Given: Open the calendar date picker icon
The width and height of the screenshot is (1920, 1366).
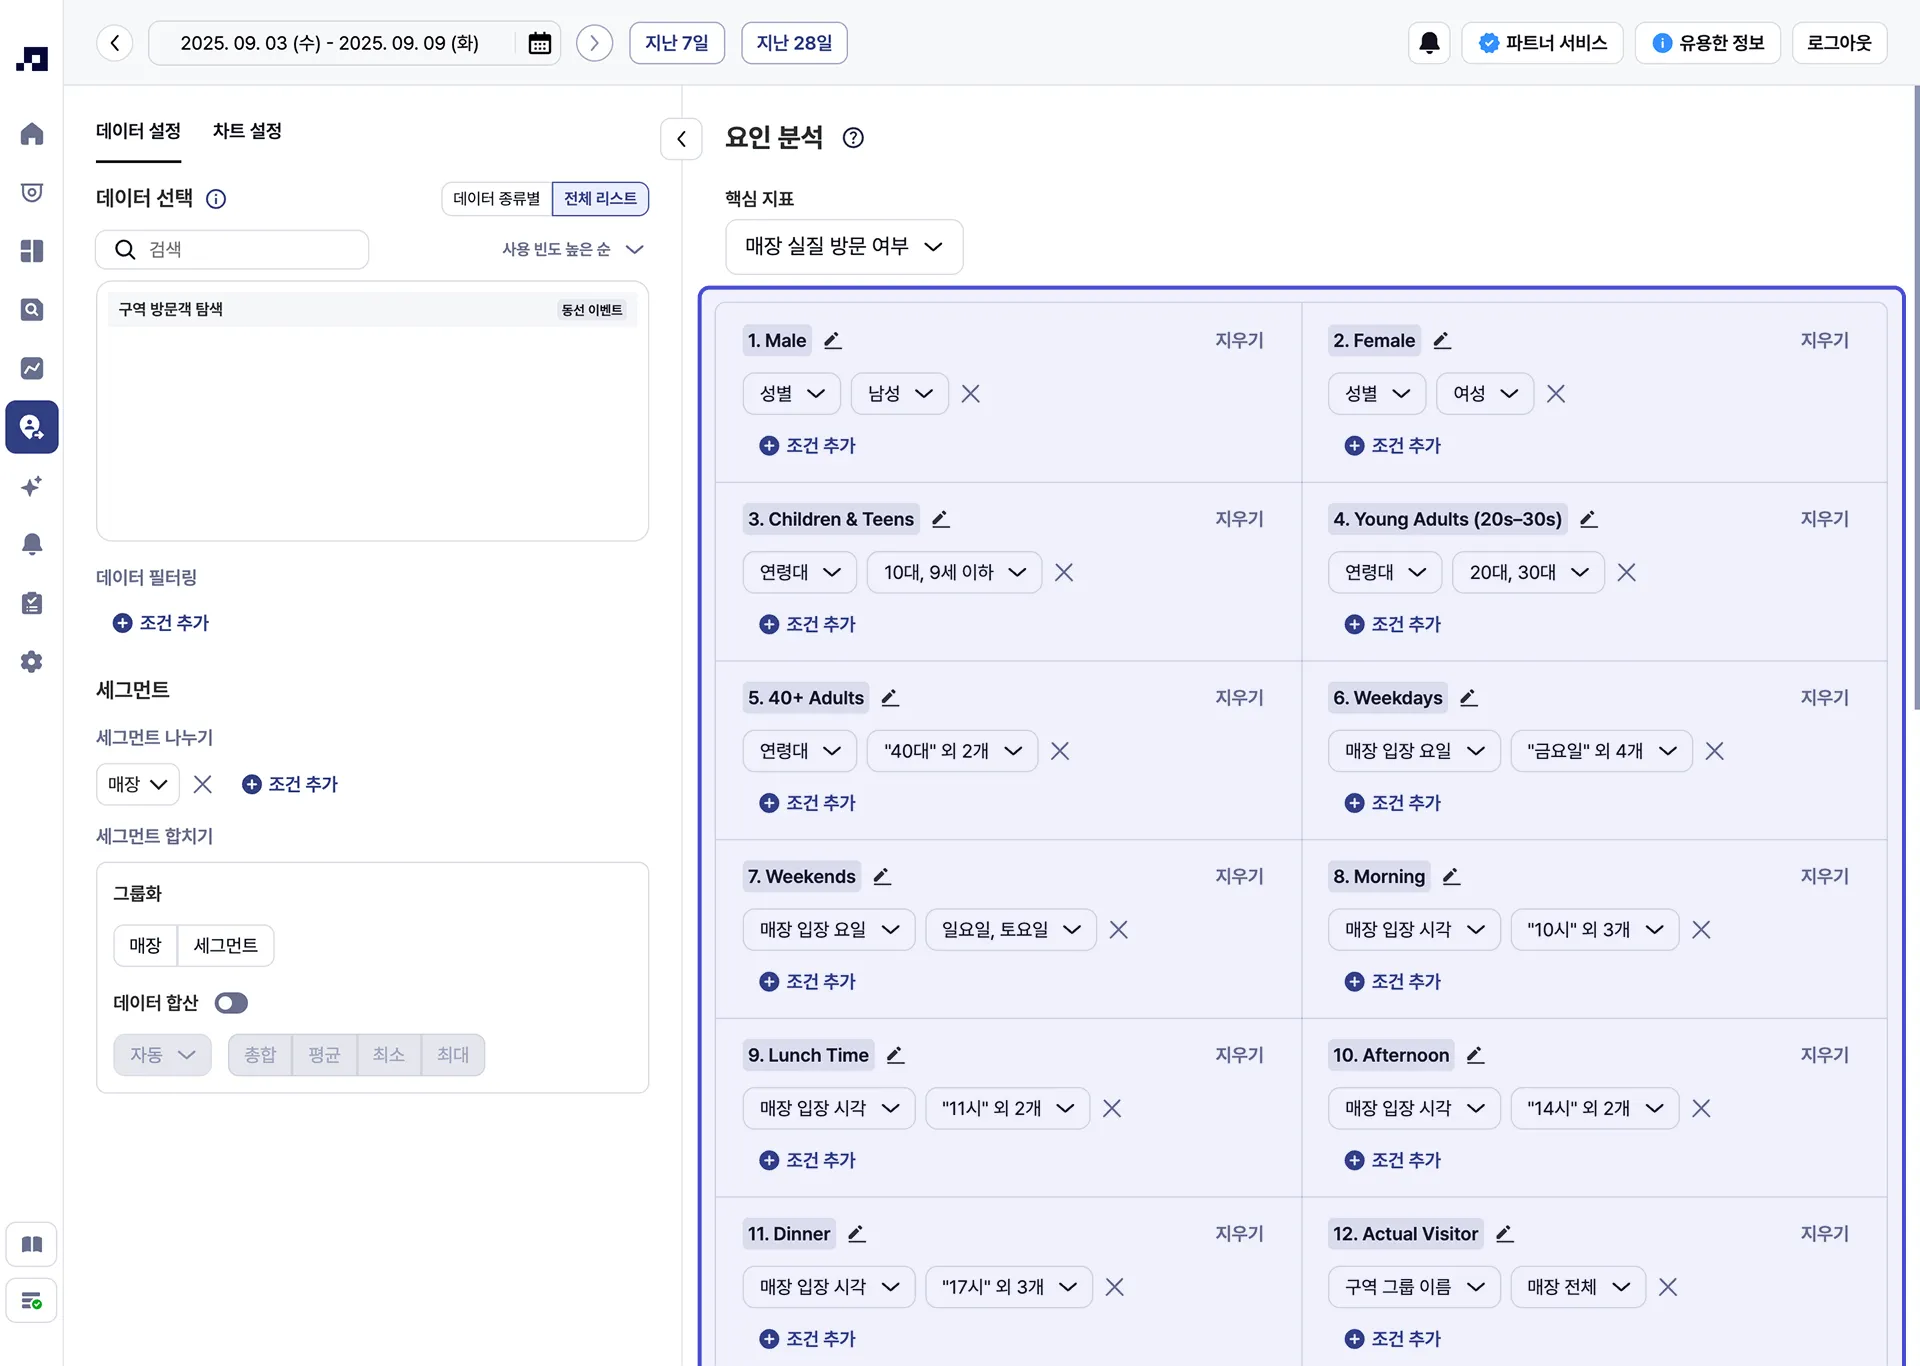Looking at the screenshot, I should (x=539, y=43).
